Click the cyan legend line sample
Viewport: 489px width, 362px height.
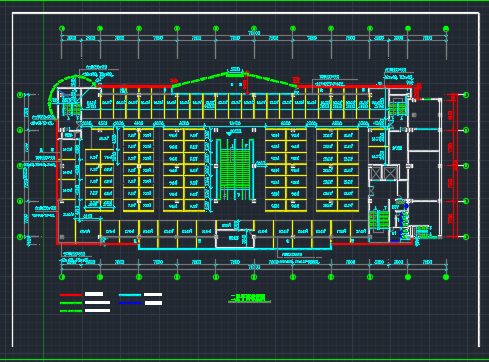pyautogui.click(x=130, y=295)
